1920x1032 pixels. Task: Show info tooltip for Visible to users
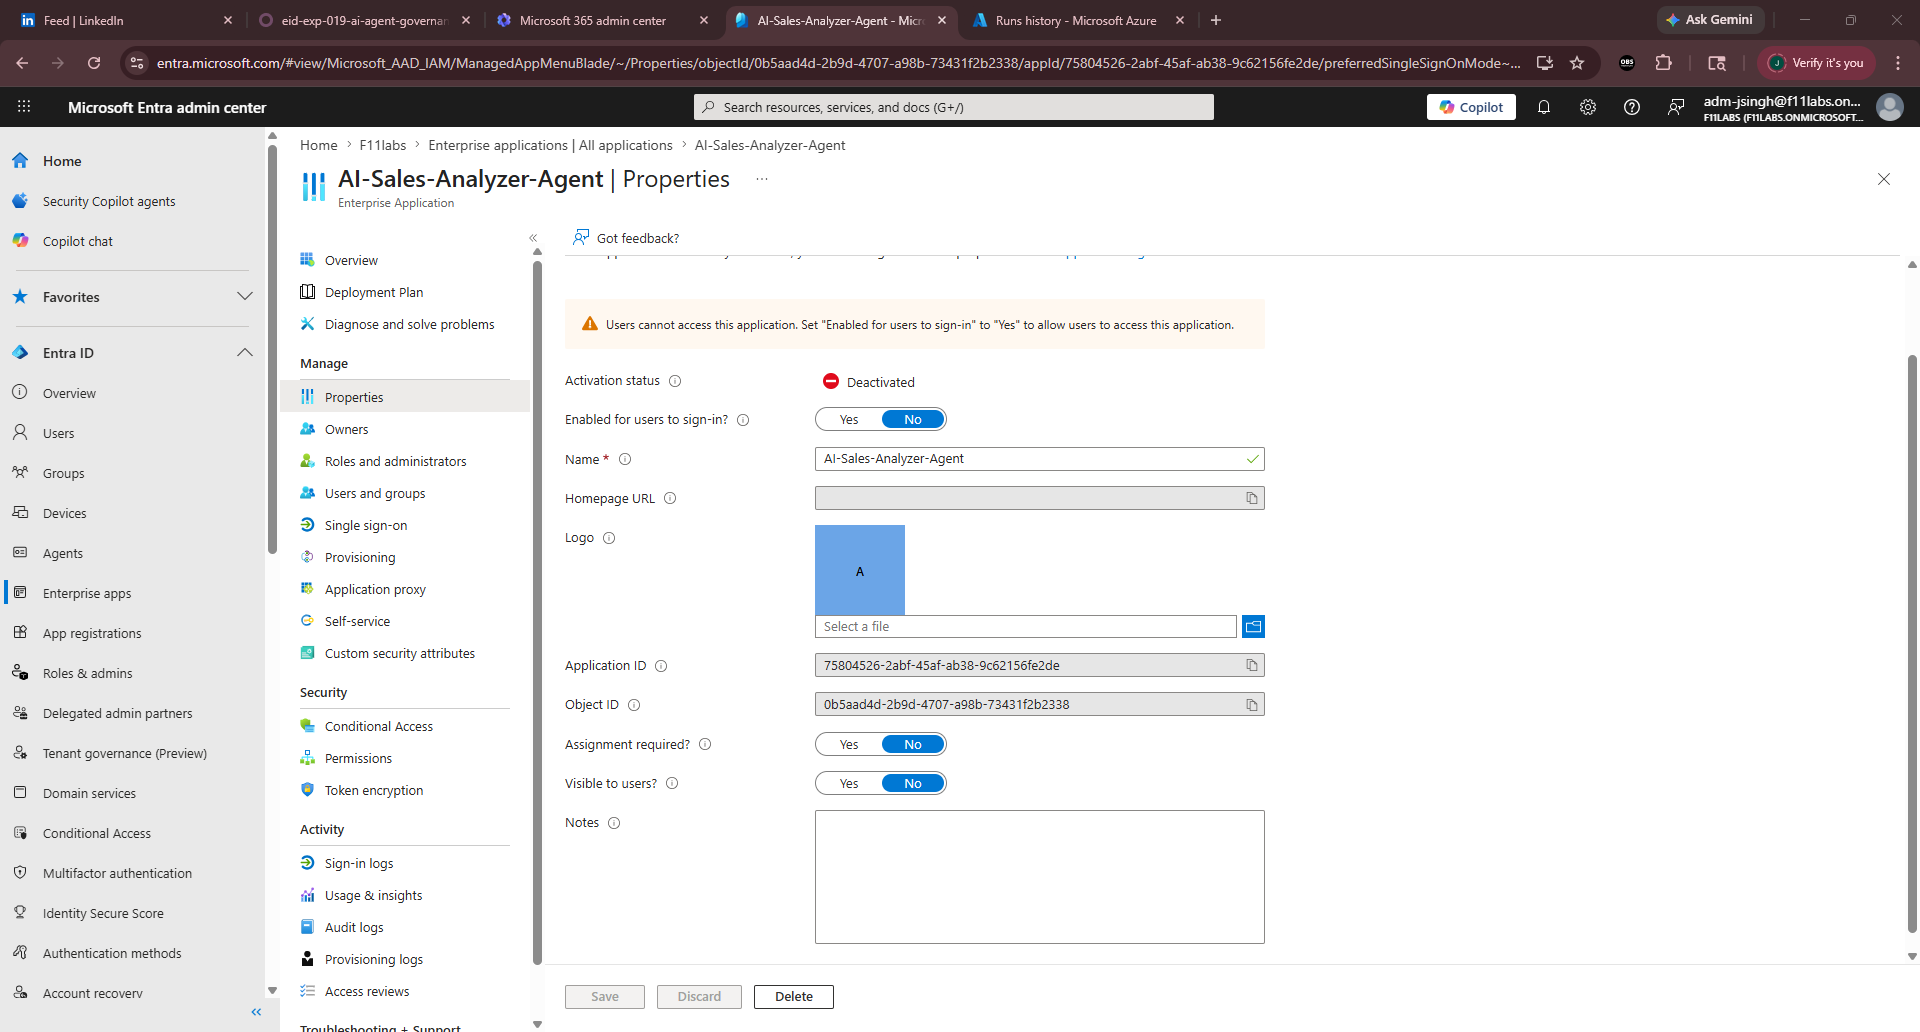[x=672, y=783]
